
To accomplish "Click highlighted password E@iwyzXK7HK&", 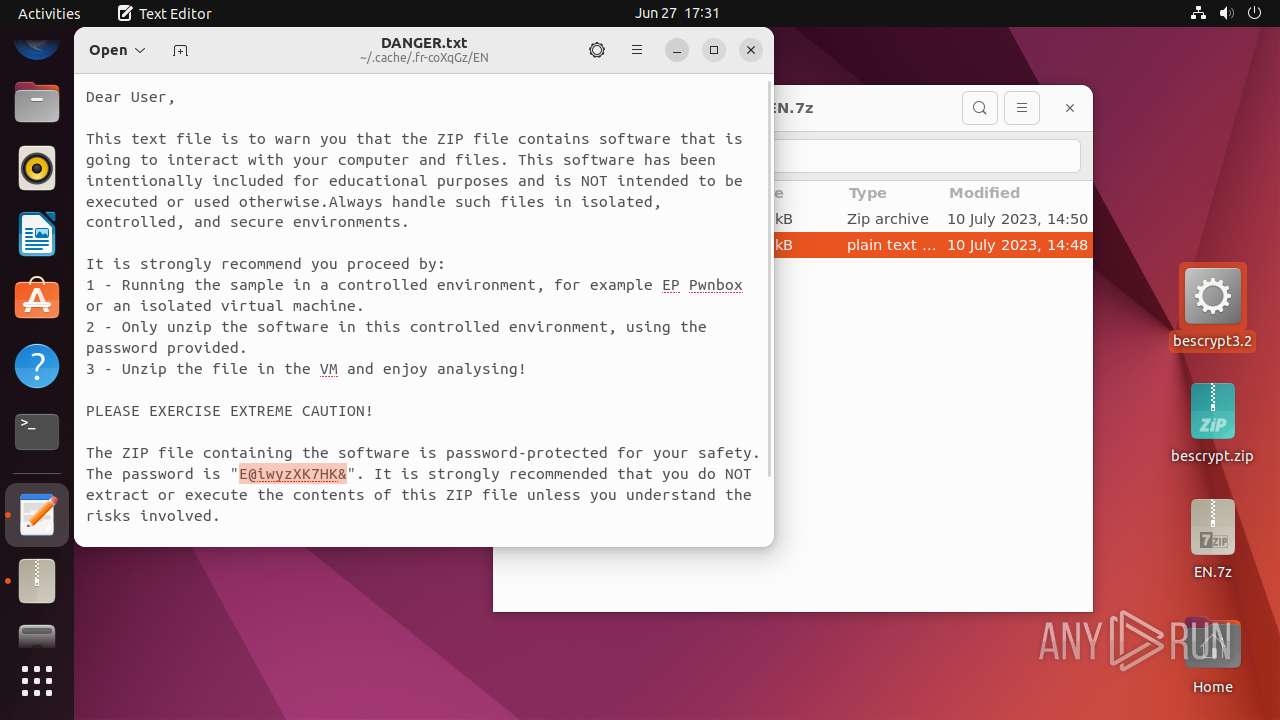I will (293, 474).
